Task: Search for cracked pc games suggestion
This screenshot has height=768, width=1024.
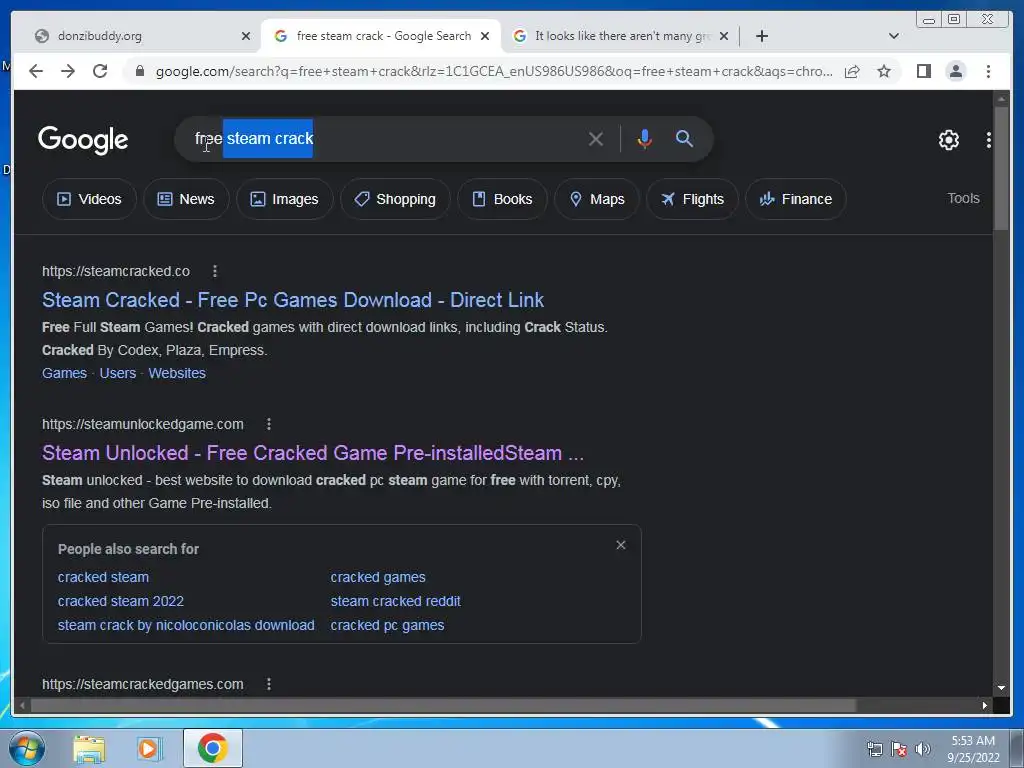Action: pyautogui.click(x=387, y=625)
